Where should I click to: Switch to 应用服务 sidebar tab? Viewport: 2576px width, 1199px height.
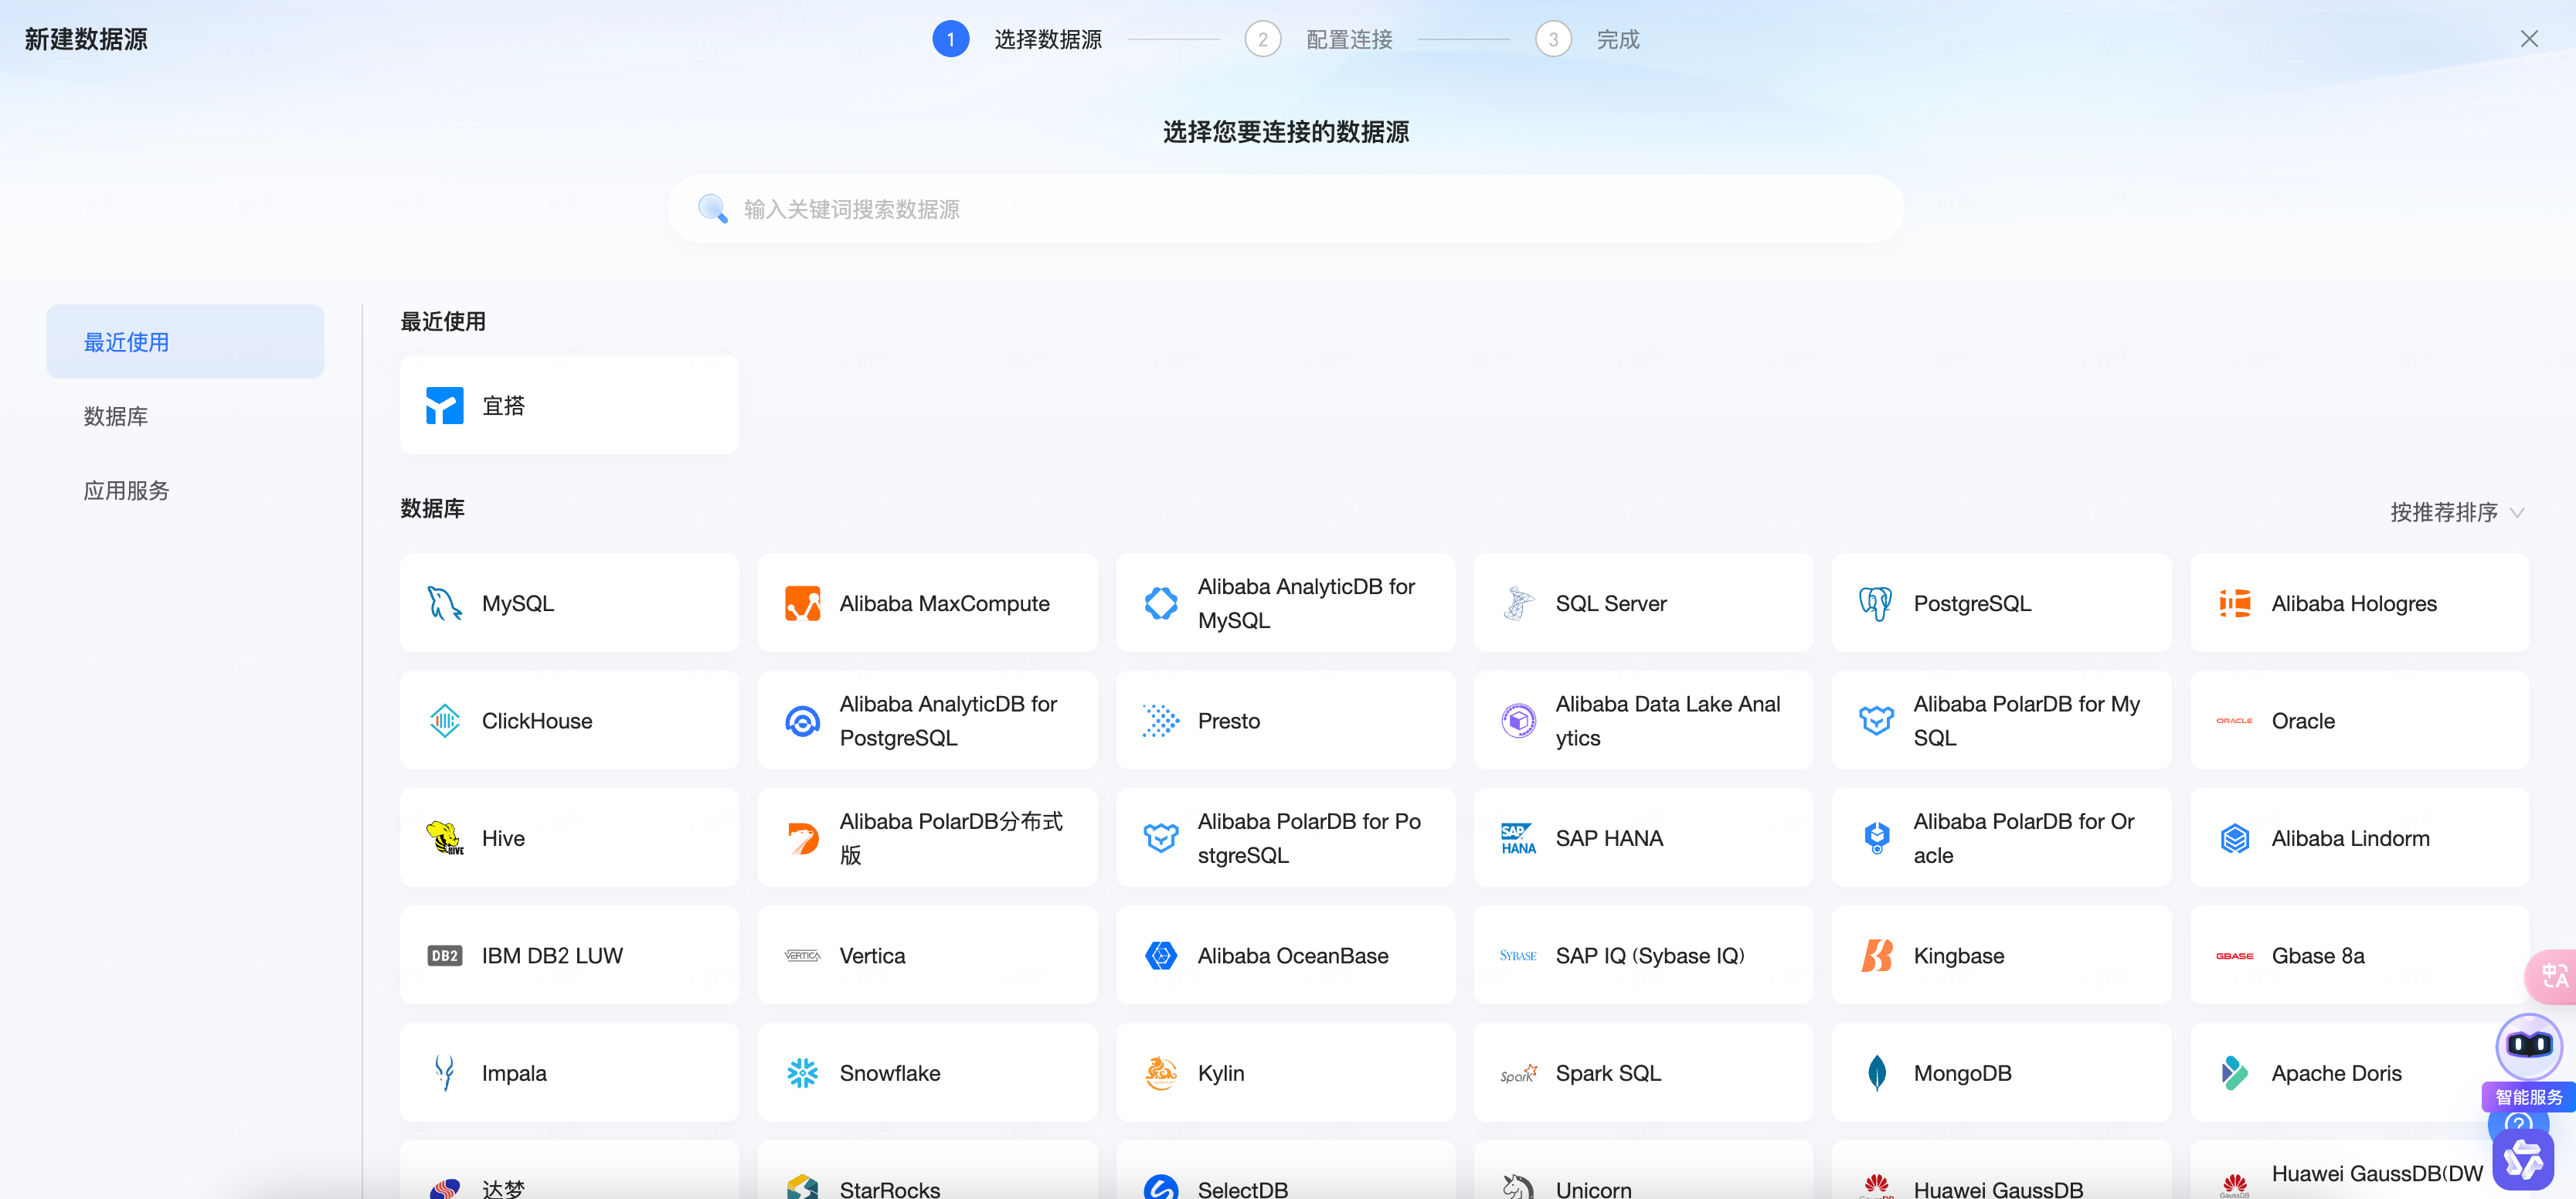(185, 490)
